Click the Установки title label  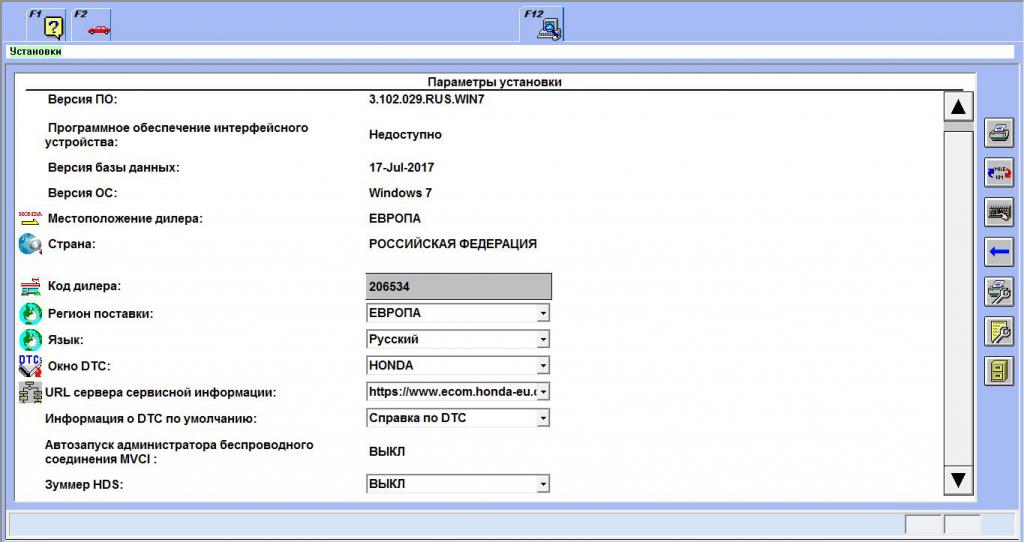coord(35,52)
